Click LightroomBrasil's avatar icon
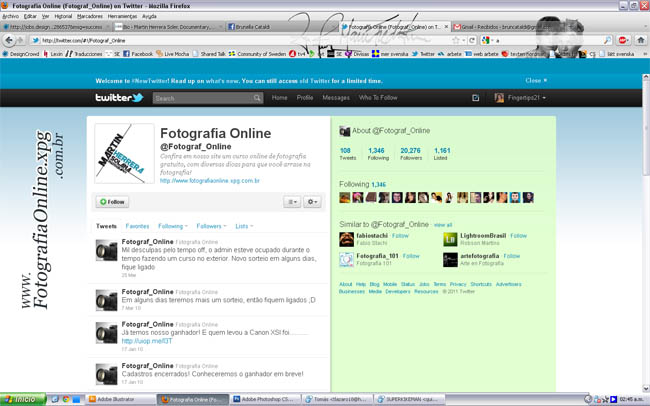650x406 pixels. (x=450, y=239)
